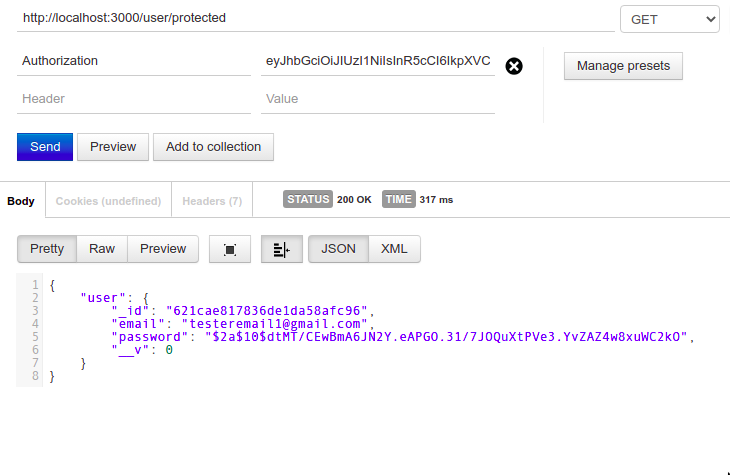Click the empty header Value field

coord(378,99)
